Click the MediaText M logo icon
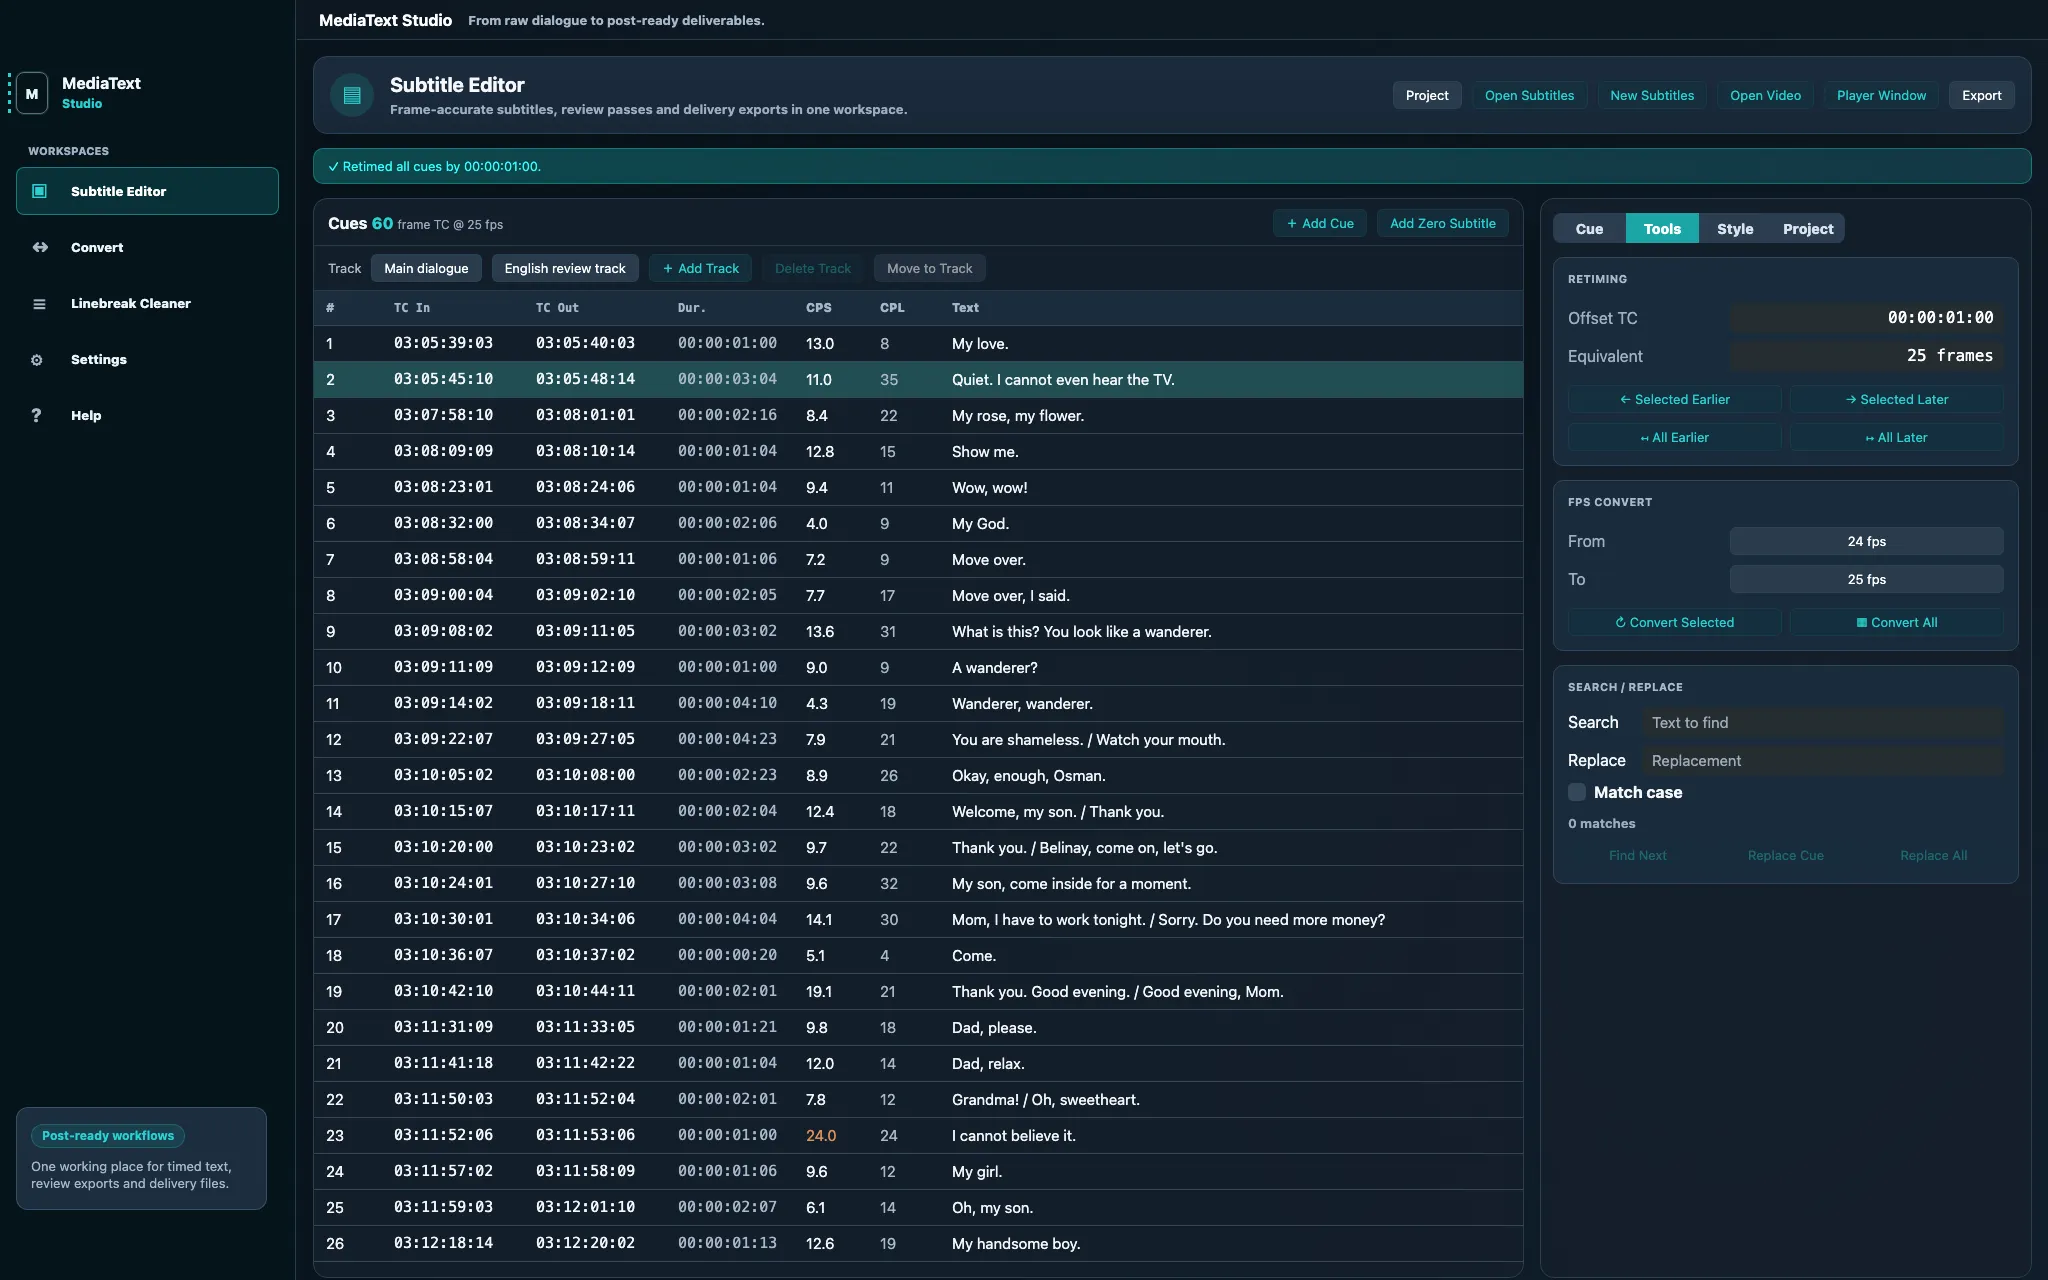This screenshot has width=2048, height=1280. click(x=32, y=93)
